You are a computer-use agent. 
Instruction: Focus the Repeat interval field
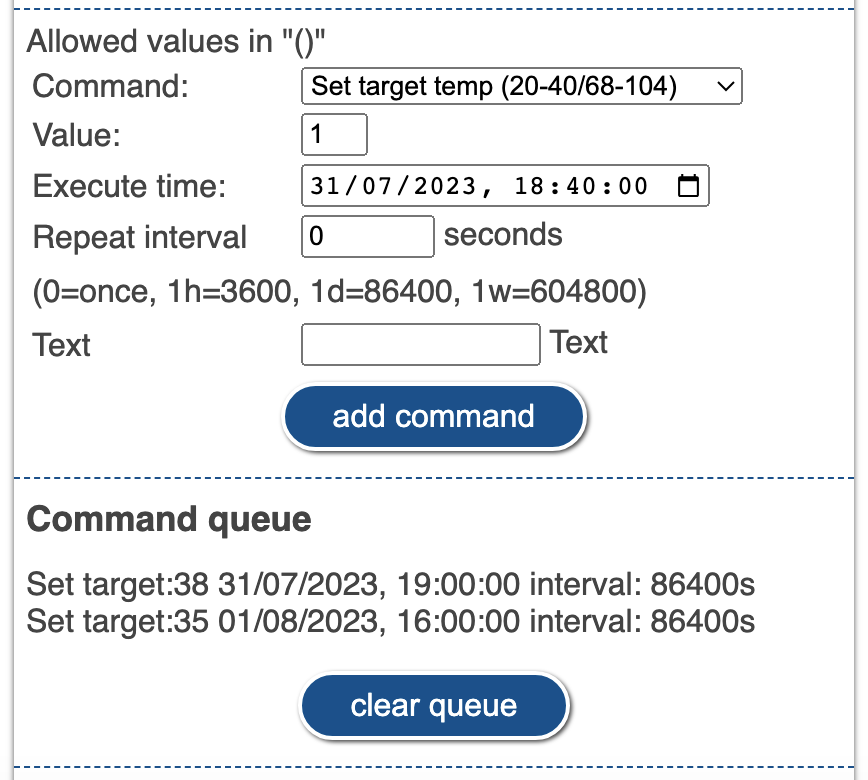[366, 236]
